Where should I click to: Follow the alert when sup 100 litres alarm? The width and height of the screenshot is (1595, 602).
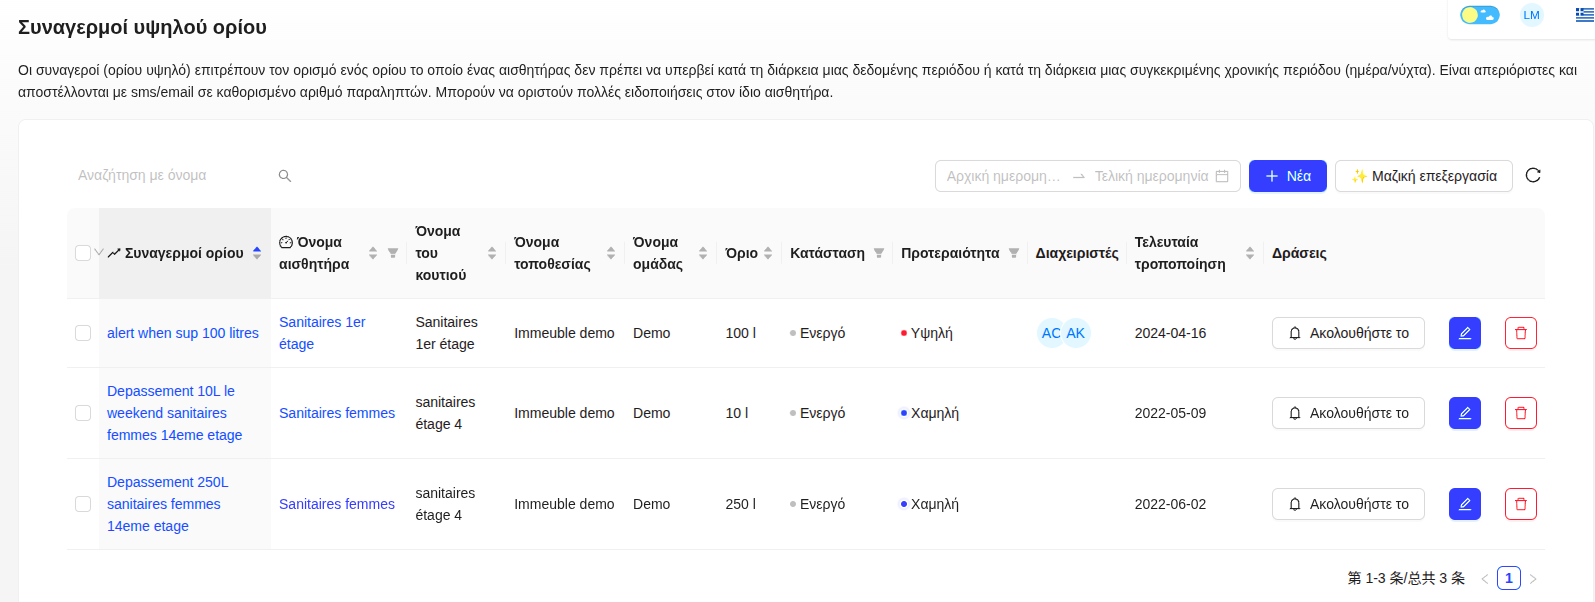pos(1348,333)
